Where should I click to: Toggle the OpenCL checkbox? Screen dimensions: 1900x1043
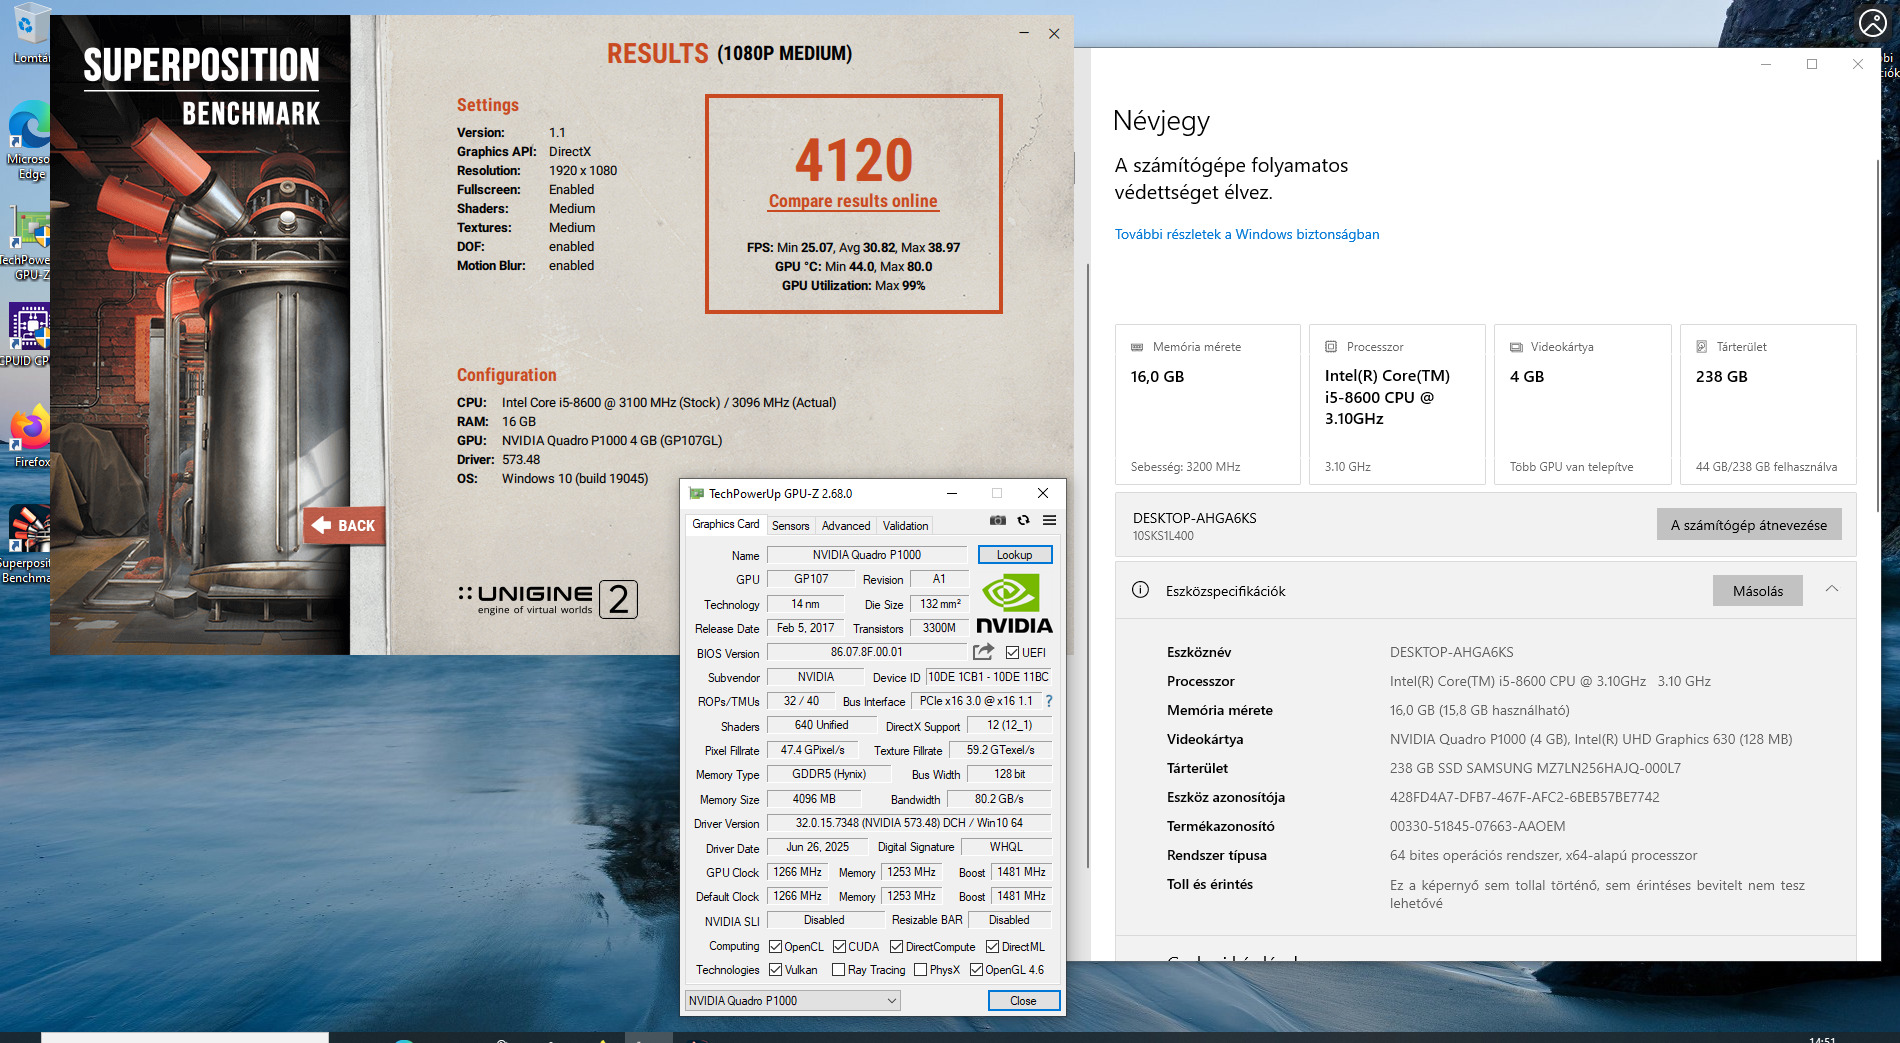coord(775,947)
